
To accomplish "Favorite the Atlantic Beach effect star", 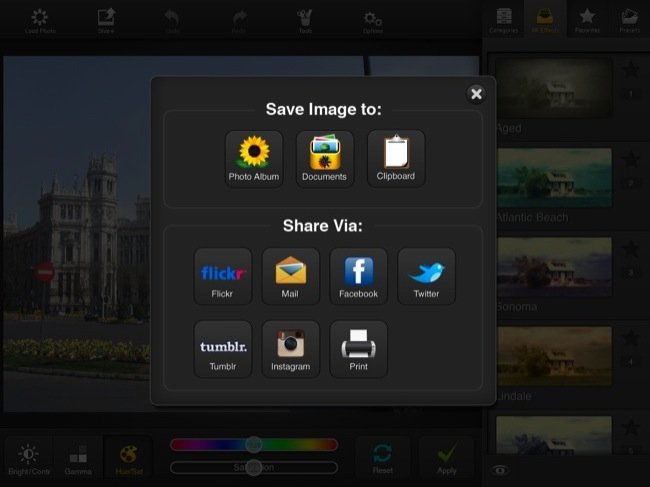I will click(x=631, y=160).
